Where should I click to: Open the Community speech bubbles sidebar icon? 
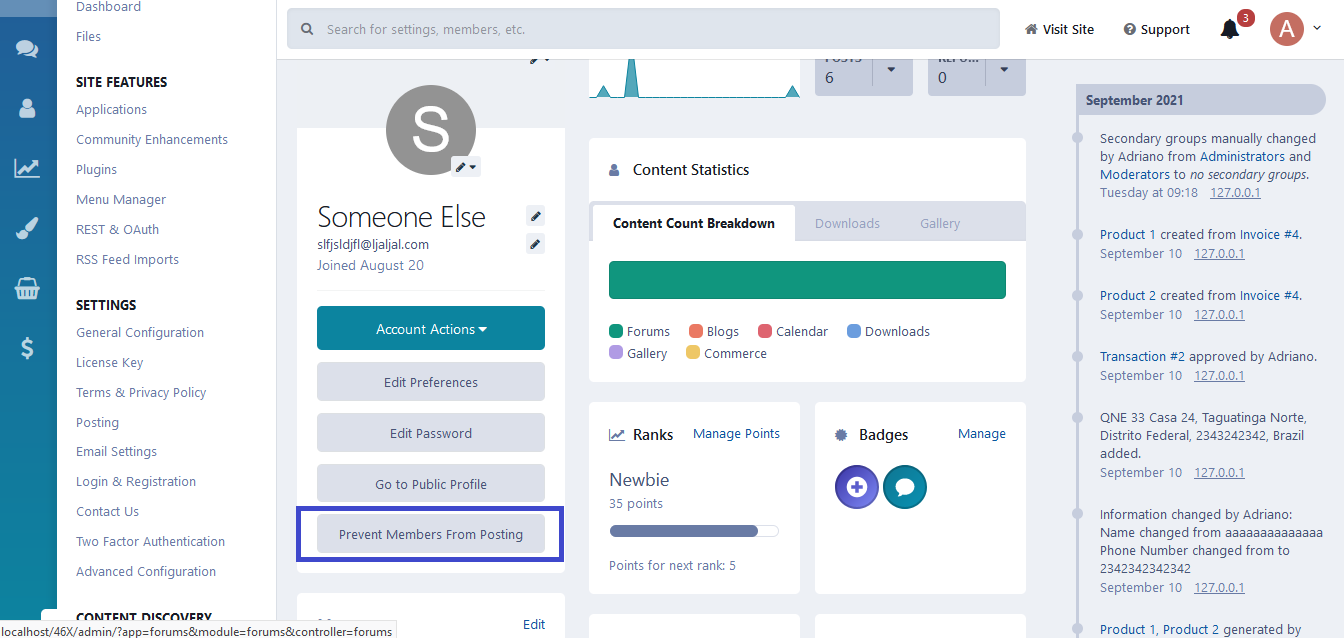click(x=27, y=49)
